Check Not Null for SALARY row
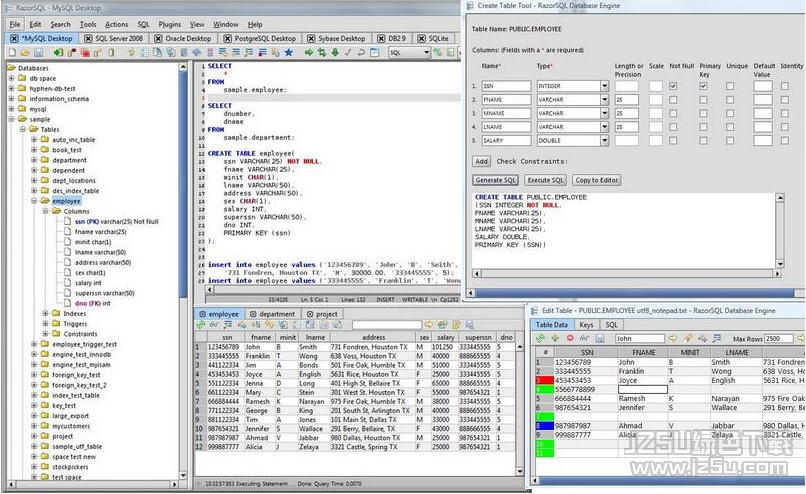Image resolution: width=806 pixels, height=494 pixels. tap(673, 140)
